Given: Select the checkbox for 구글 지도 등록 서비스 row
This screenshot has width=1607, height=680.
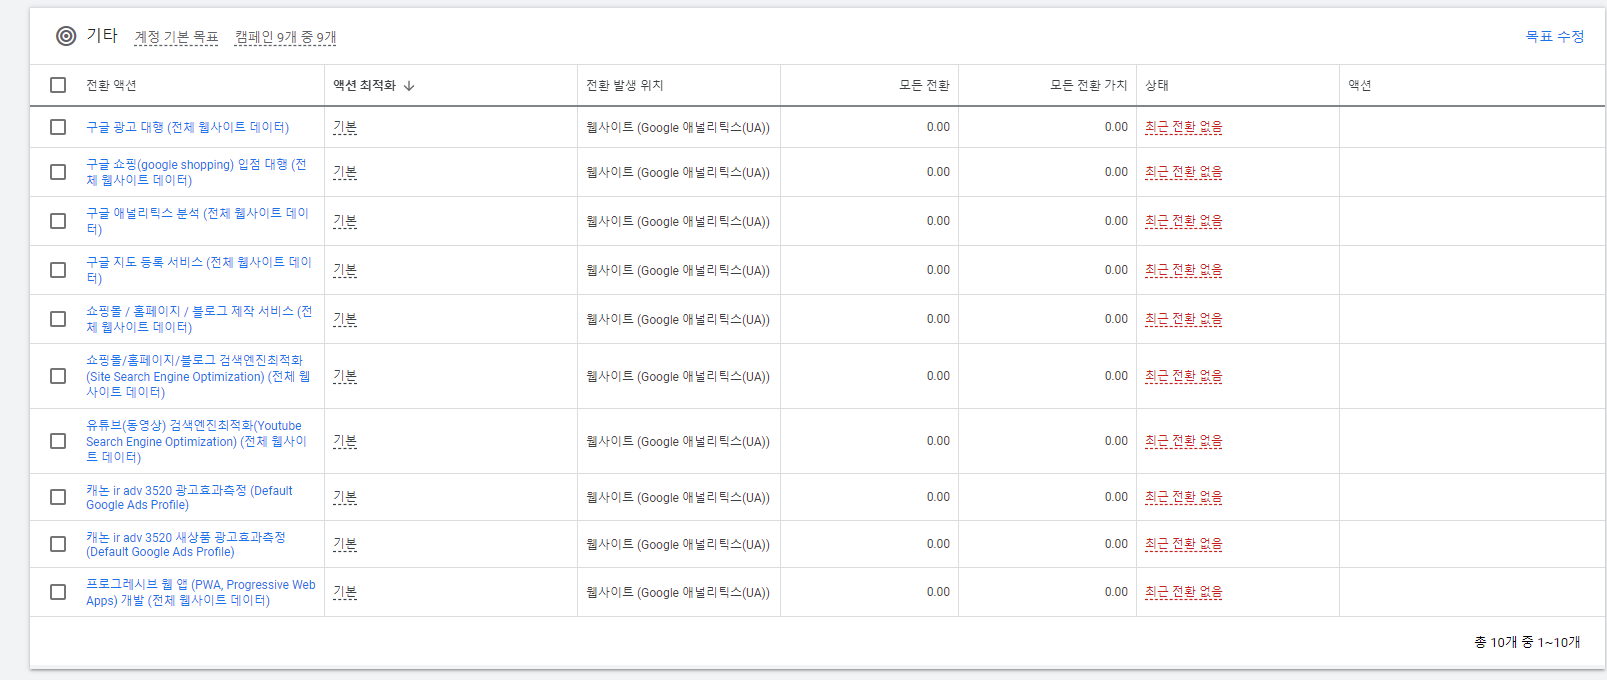Looking at the screenshot, I should point(58,270).
